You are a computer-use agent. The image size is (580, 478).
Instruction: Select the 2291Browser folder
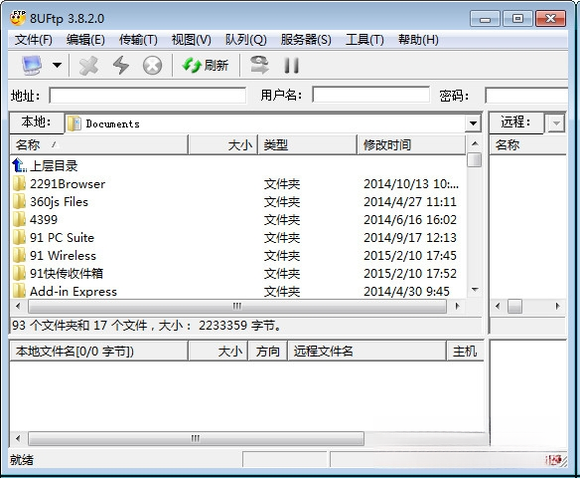[x=67, y=184]
